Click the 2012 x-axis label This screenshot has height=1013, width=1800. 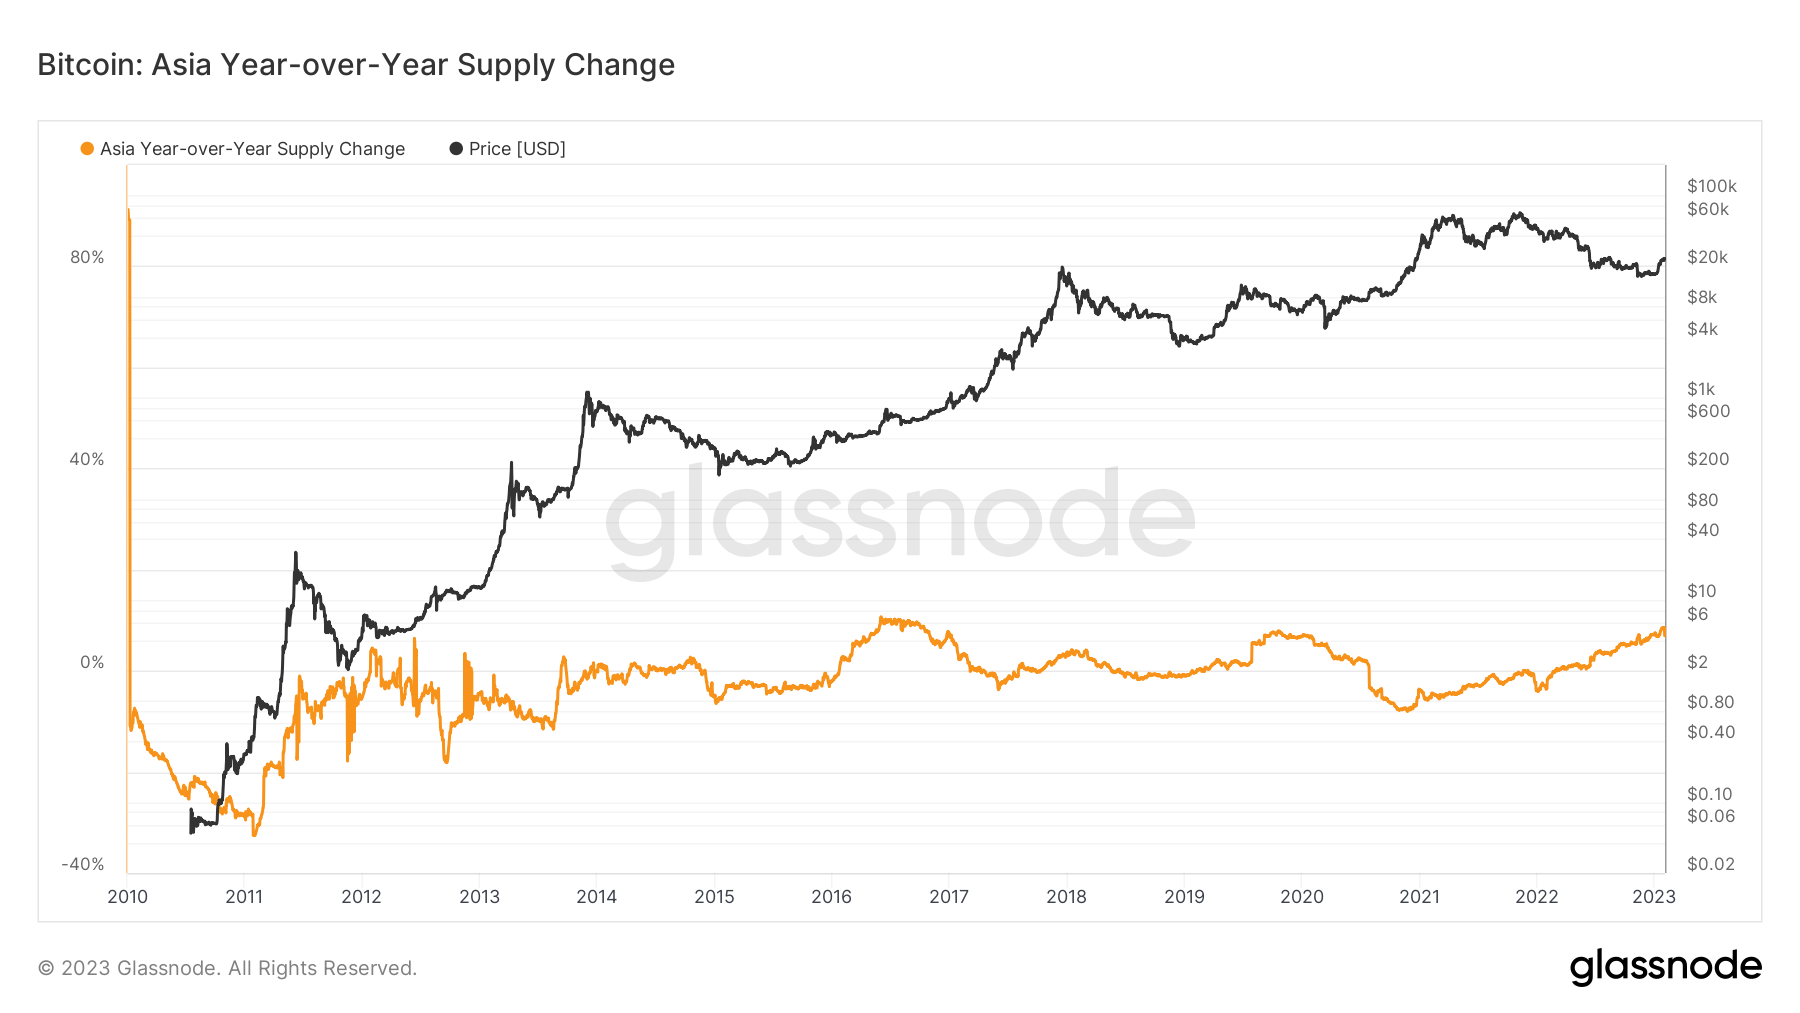[362, 897]
